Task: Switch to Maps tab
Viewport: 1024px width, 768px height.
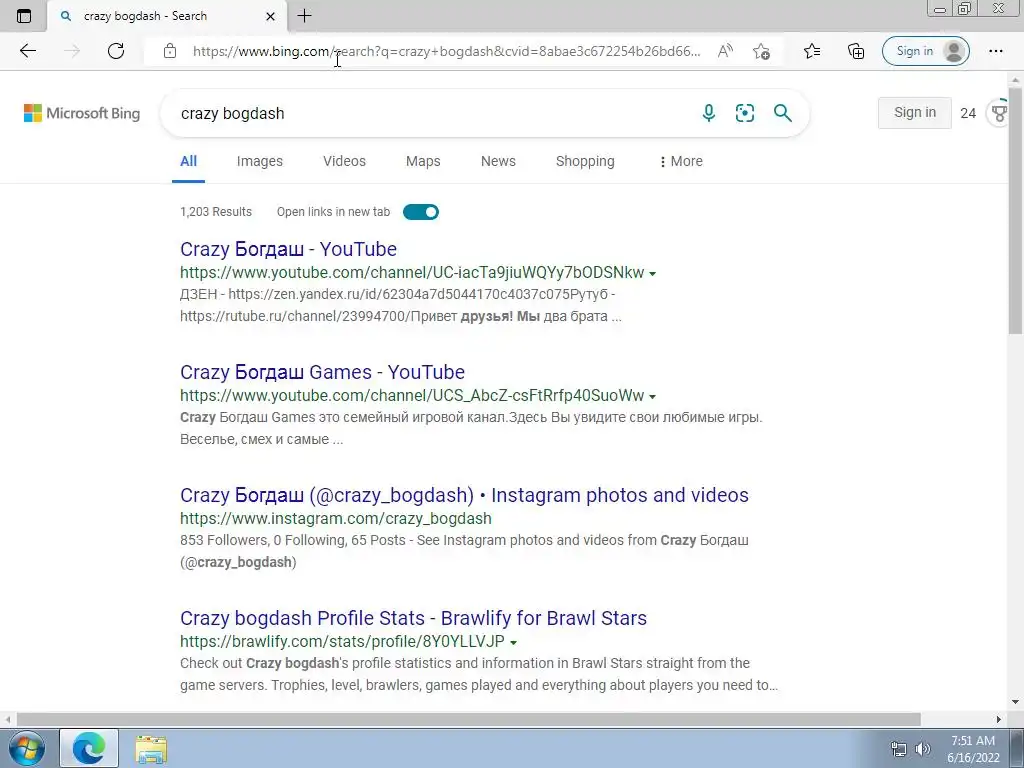Action: click(x=423, y=161)
